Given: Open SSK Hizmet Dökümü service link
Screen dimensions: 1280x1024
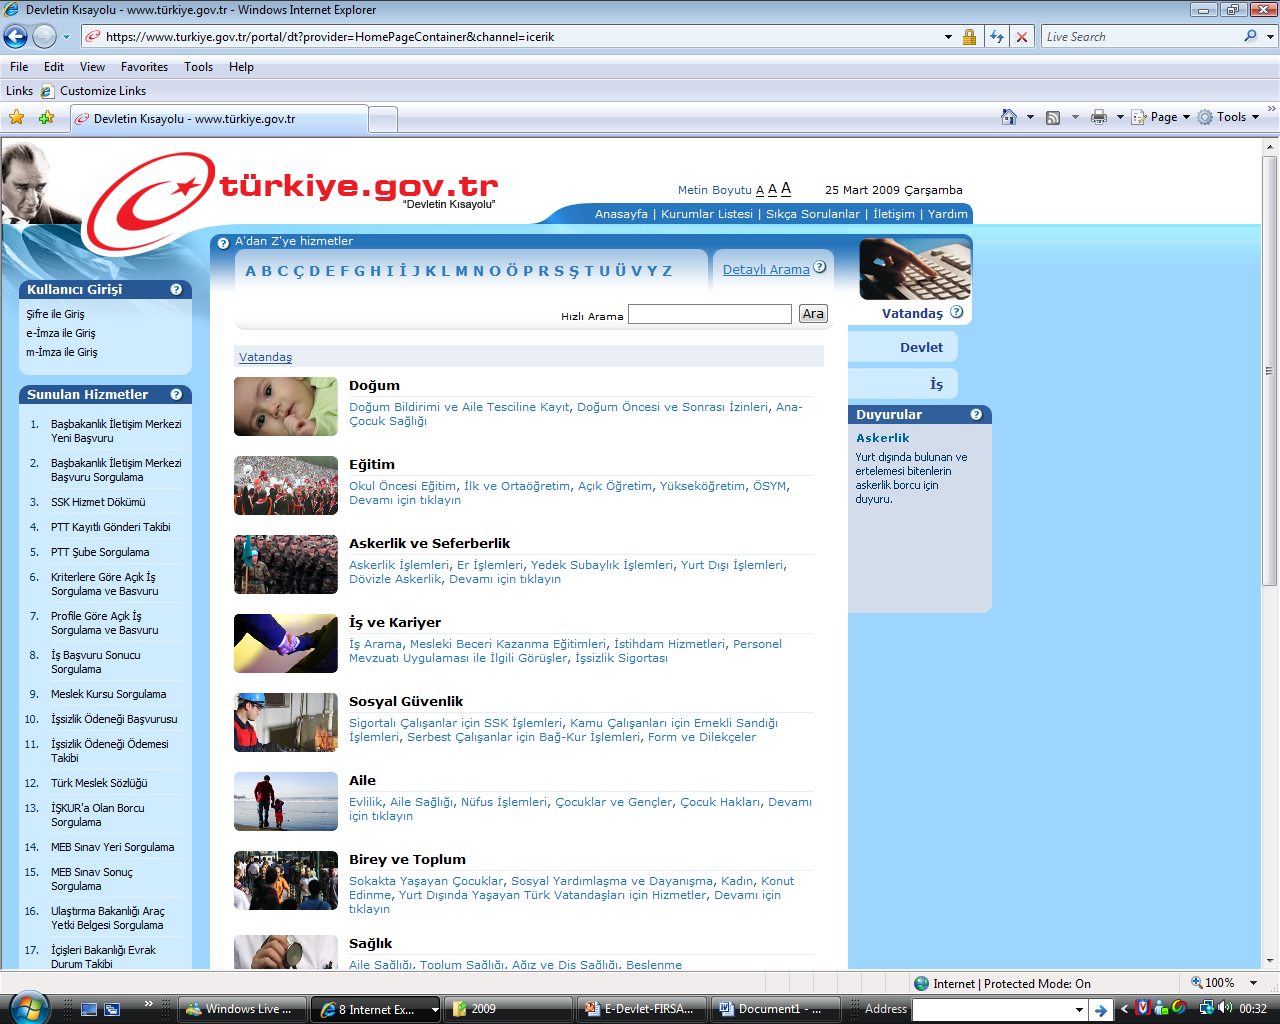Looking at the screenshot, I should [x=98, y=502].
